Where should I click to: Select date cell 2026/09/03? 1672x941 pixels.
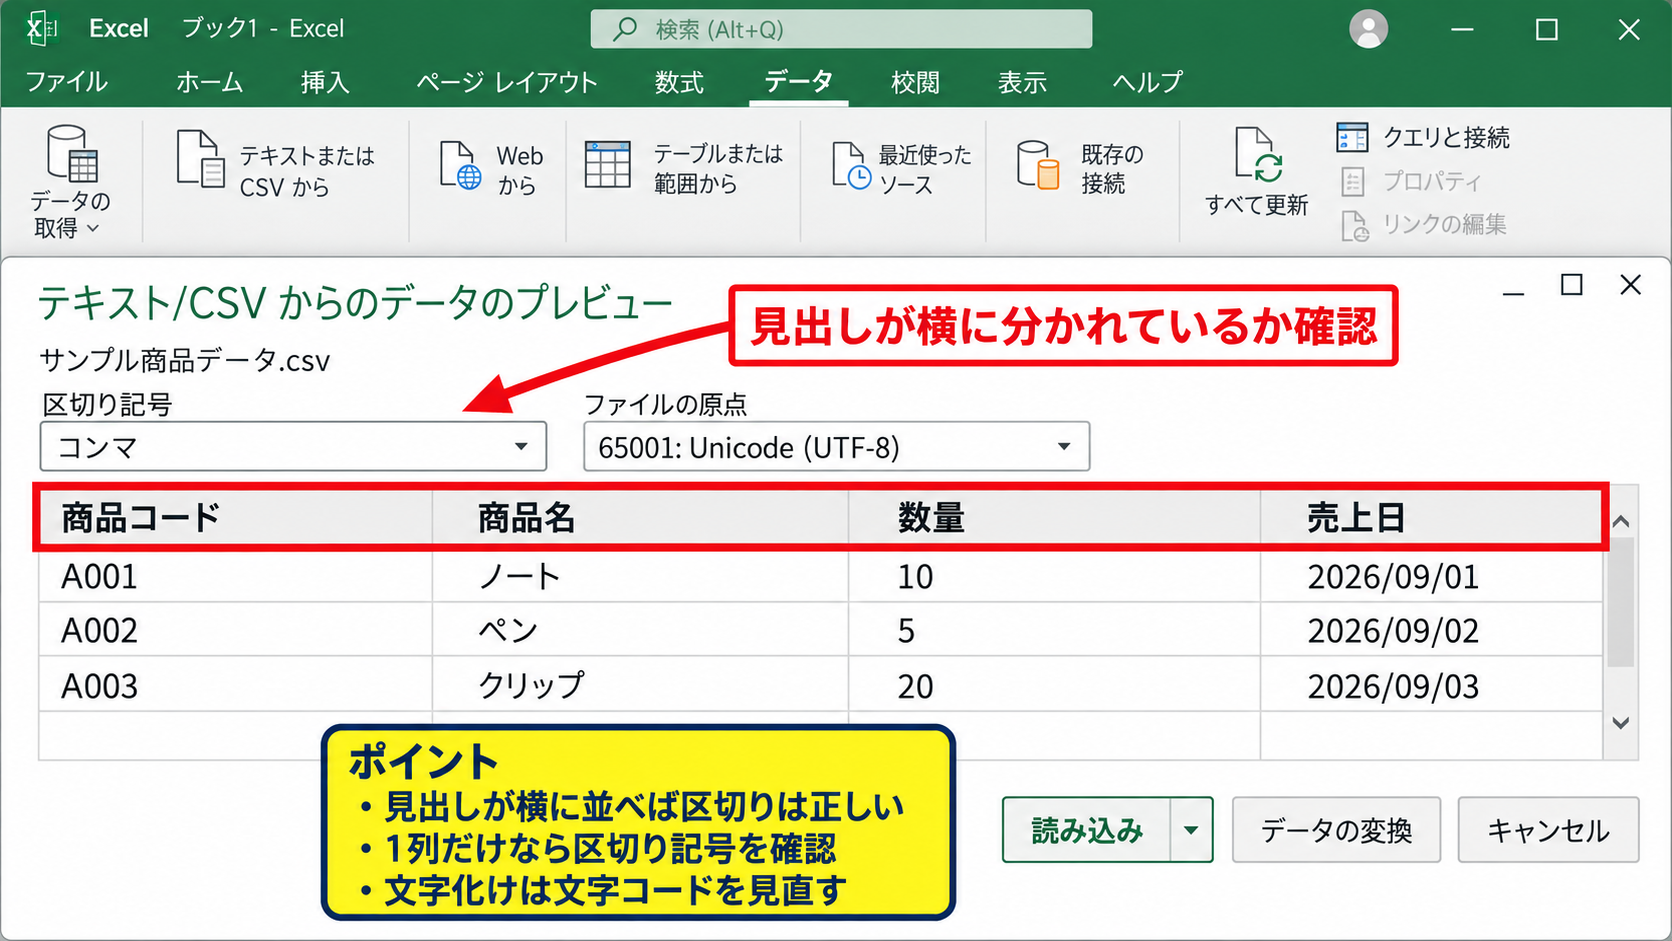click(x=1431, y=685)
